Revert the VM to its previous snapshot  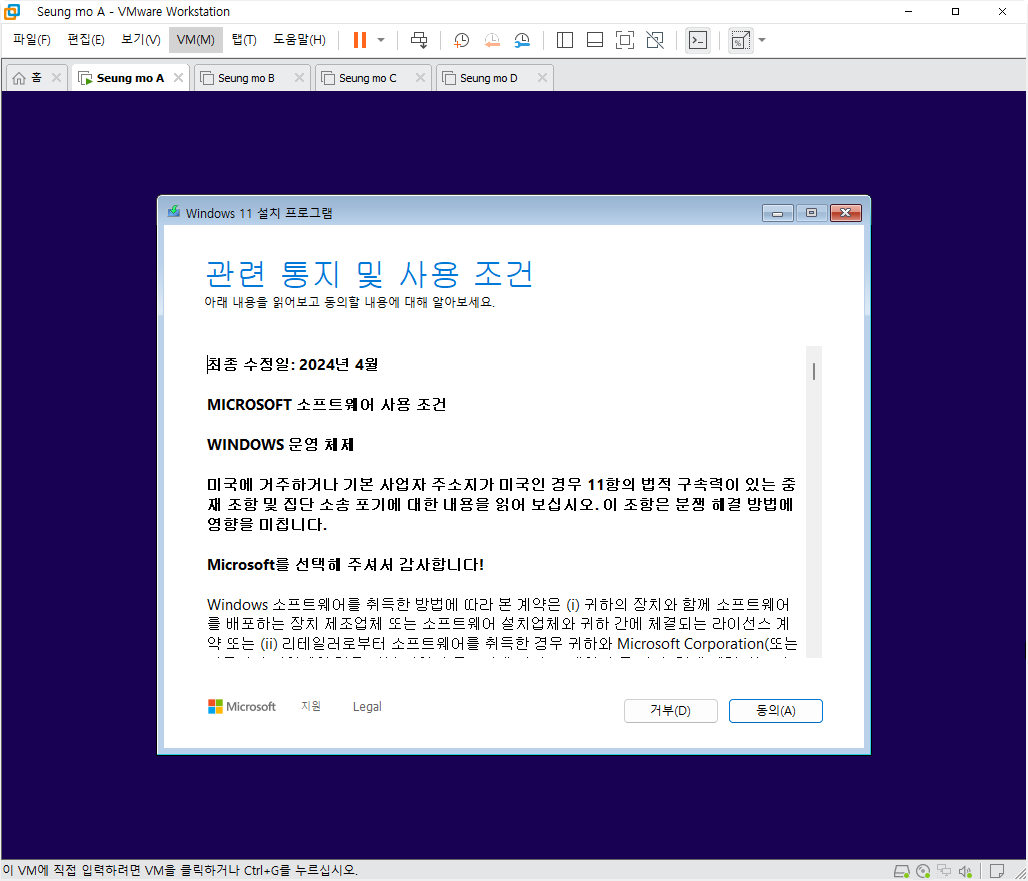pos(492,40)
